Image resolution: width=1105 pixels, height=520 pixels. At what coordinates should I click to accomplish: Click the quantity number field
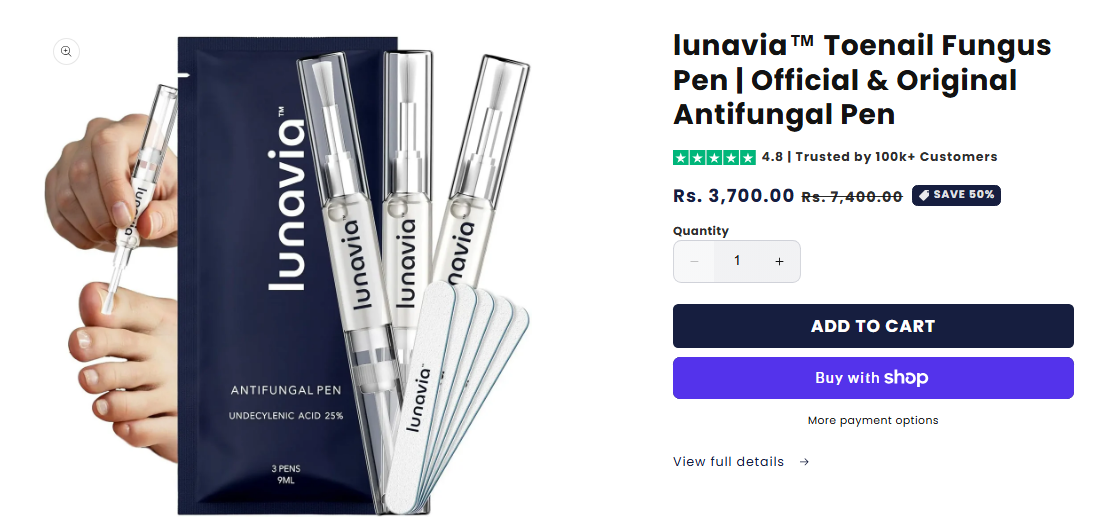coord(737,261)
